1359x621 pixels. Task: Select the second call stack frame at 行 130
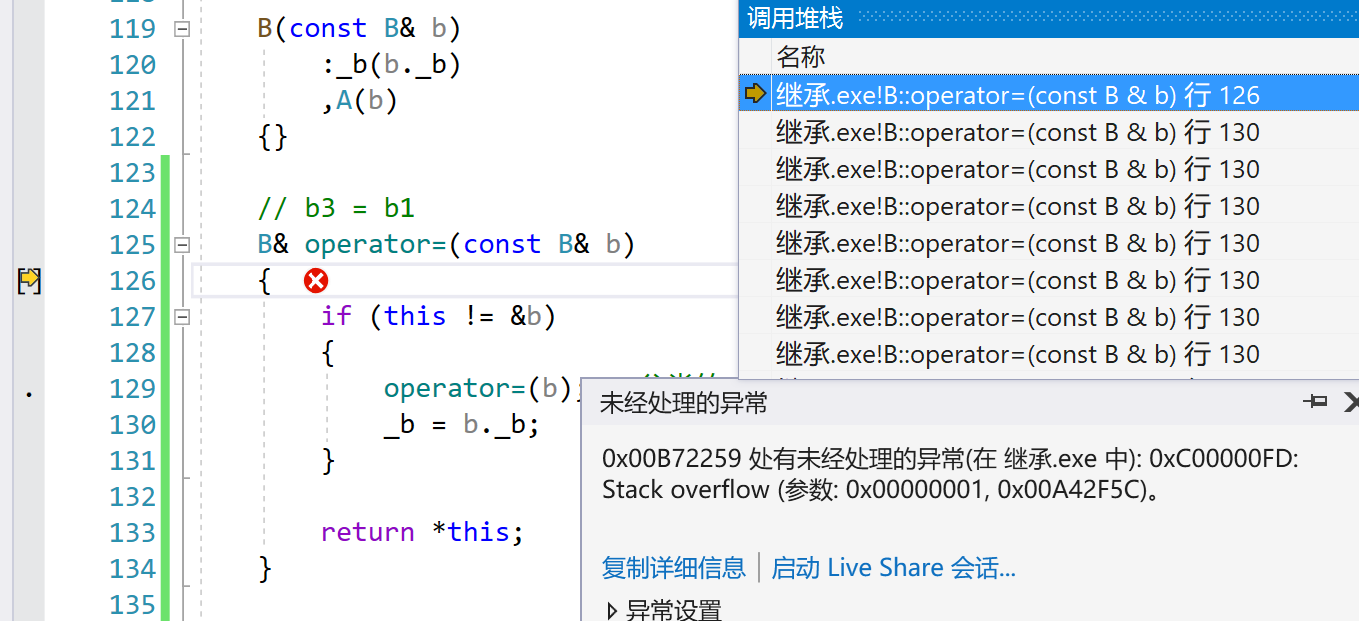[x=1000, y=130]
